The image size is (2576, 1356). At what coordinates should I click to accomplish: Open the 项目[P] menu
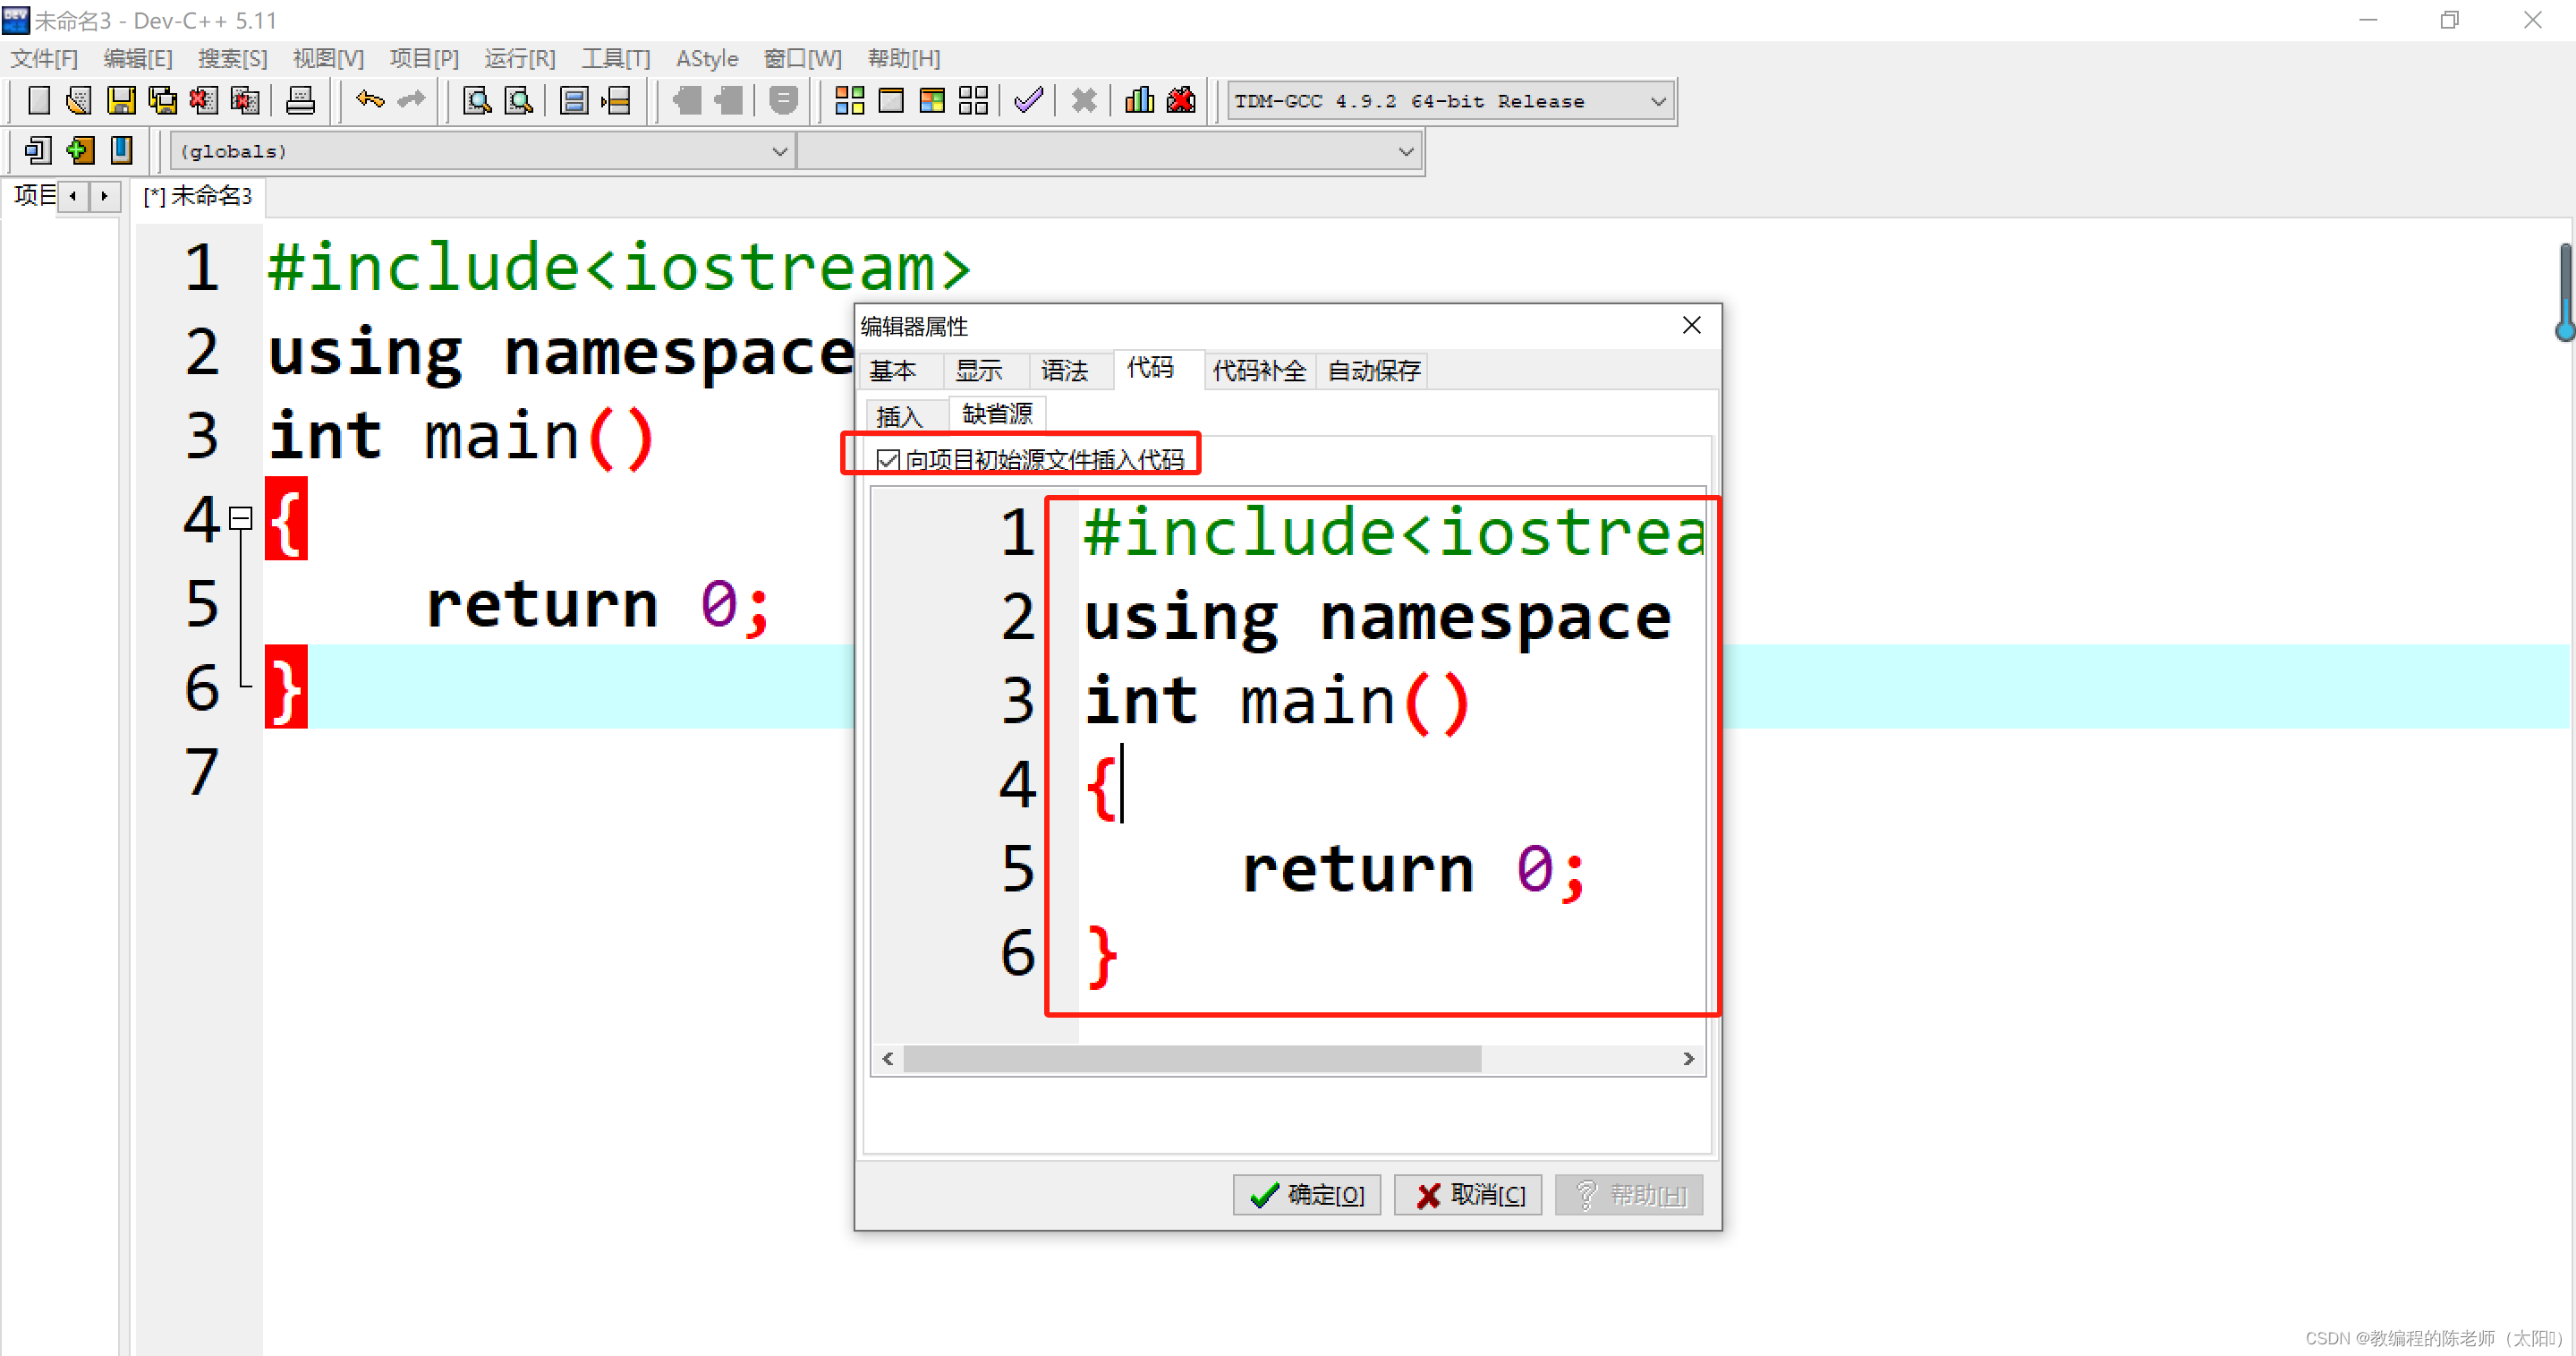(425, 59)
